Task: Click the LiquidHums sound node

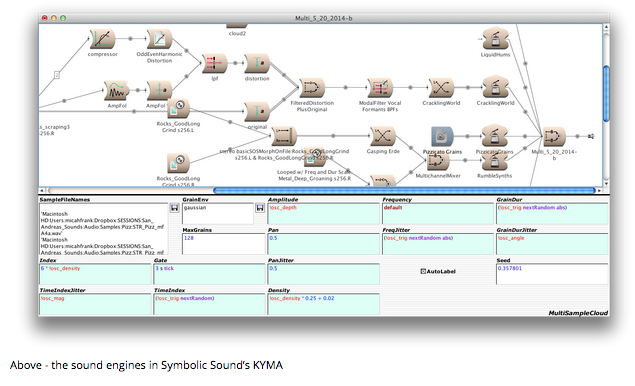Action: click(x=495, y=39)
